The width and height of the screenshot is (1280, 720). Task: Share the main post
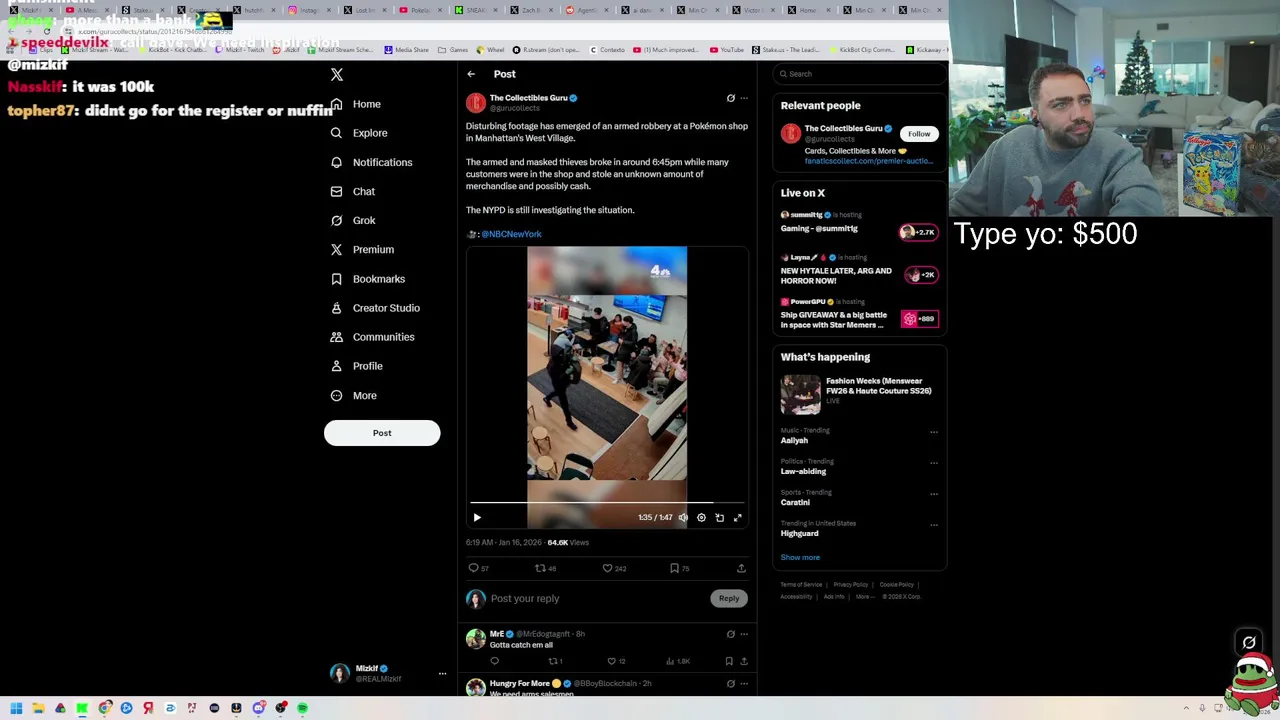(741, 568)
